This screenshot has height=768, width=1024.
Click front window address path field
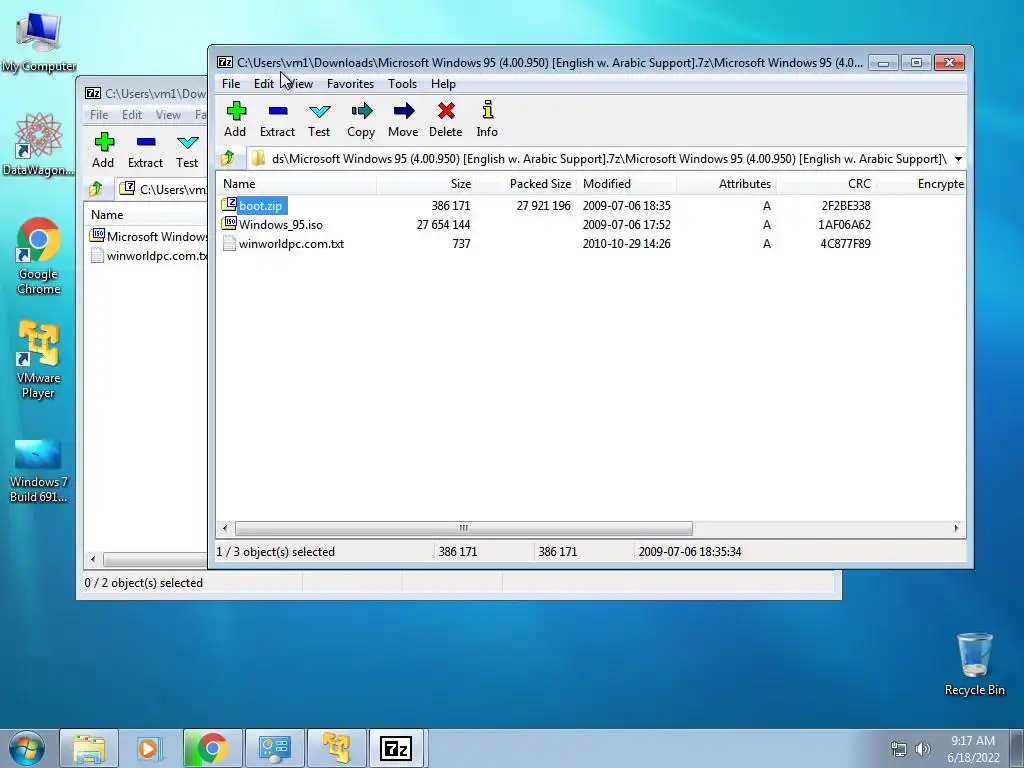607,159
